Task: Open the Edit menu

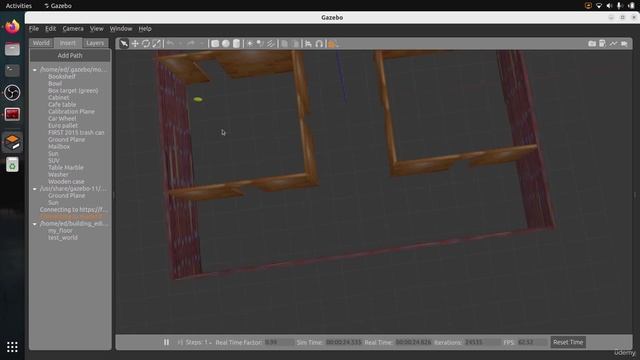Action: coord(51,29)
